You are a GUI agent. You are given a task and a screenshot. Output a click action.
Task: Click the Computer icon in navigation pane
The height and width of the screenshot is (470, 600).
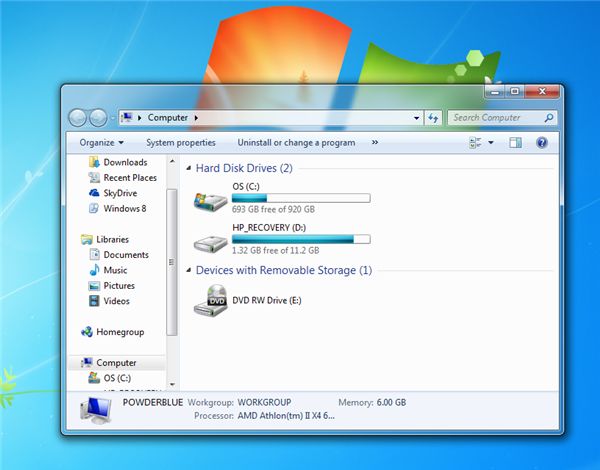87,362
